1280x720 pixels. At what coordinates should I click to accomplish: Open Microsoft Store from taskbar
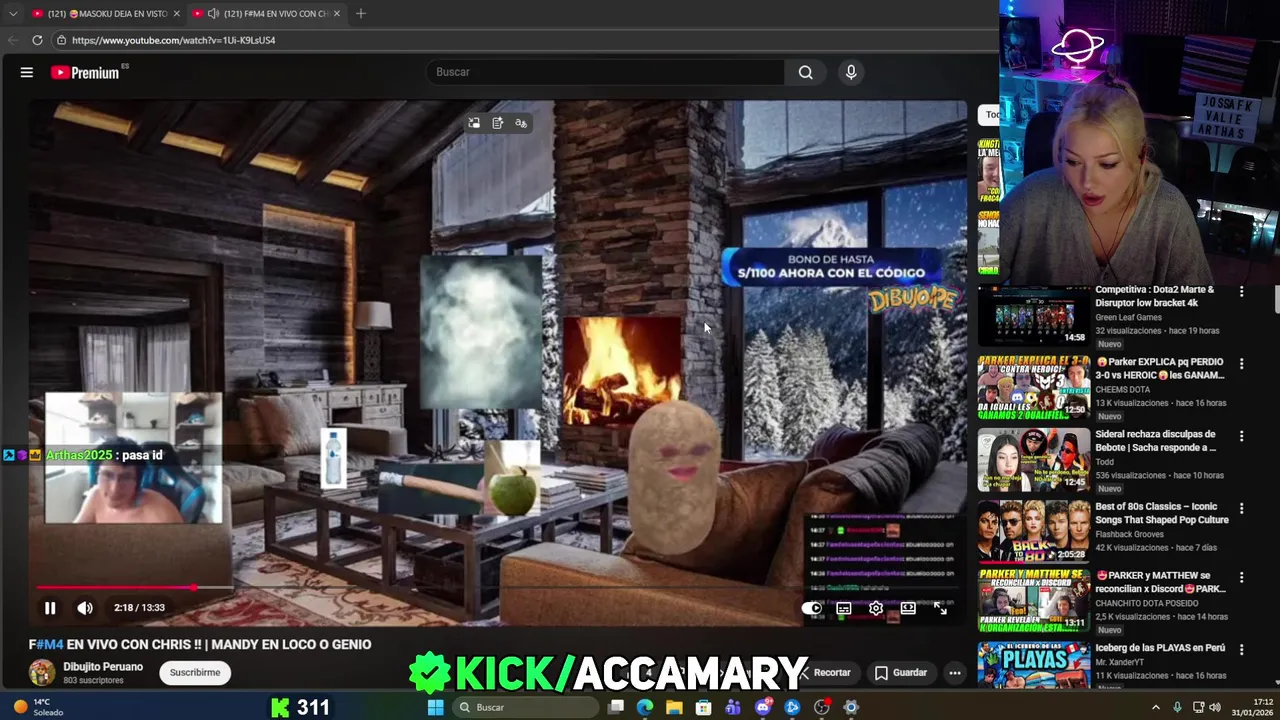point(704,707)
